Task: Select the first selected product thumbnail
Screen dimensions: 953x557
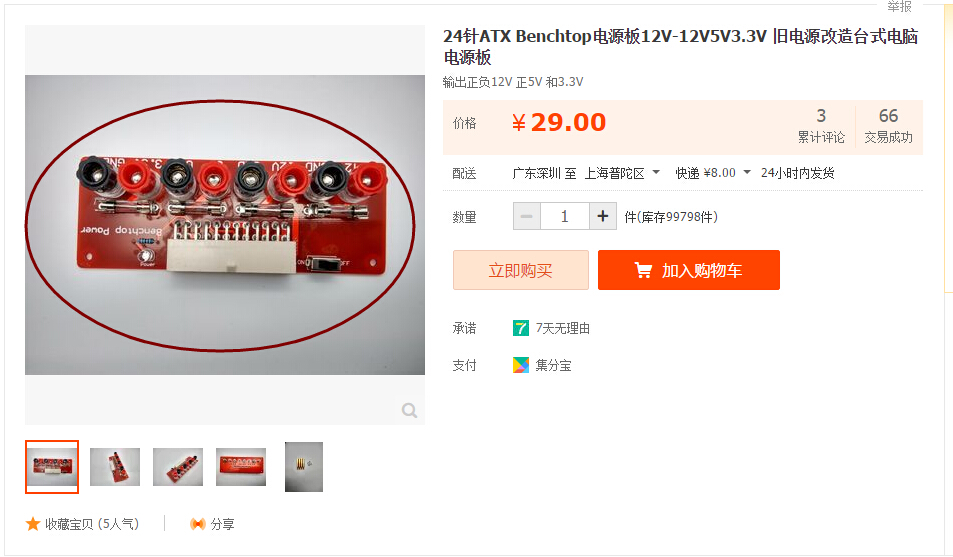Action: click(52, 467)
